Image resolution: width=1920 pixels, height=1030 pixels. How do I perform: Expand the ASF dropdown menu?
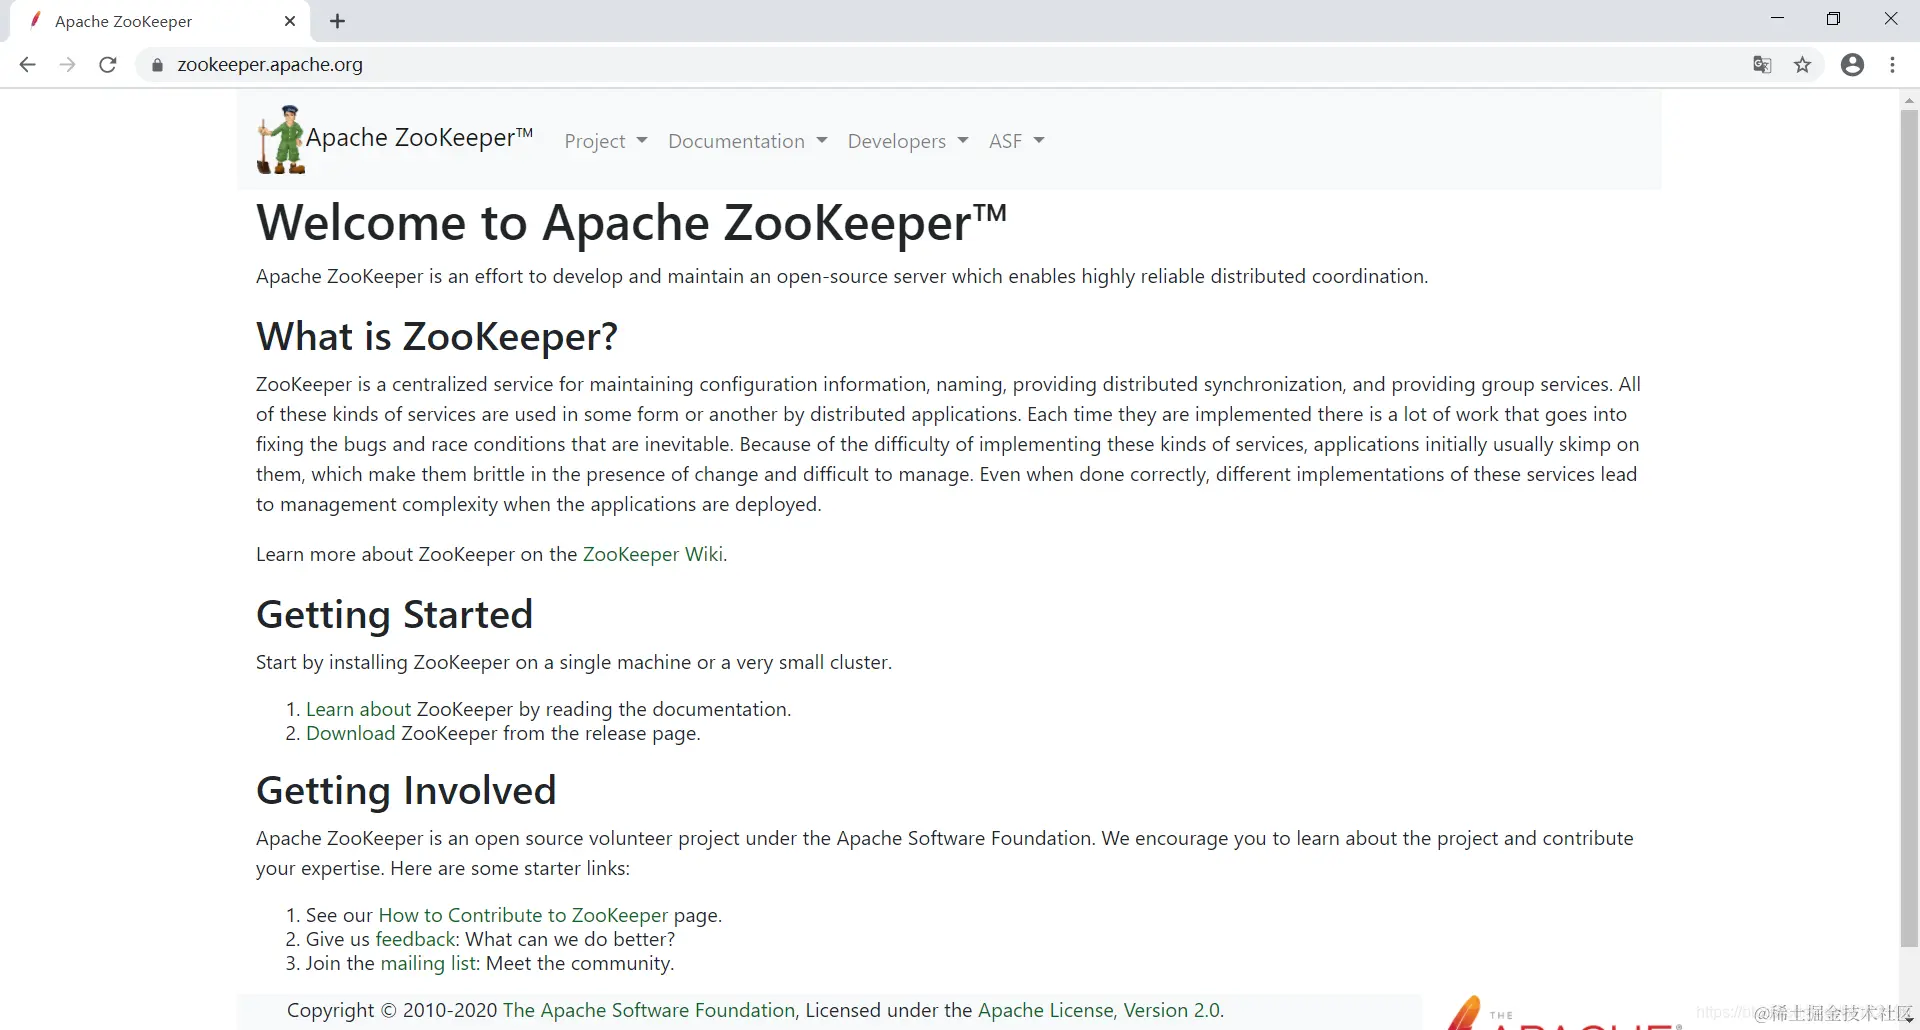1016,141
